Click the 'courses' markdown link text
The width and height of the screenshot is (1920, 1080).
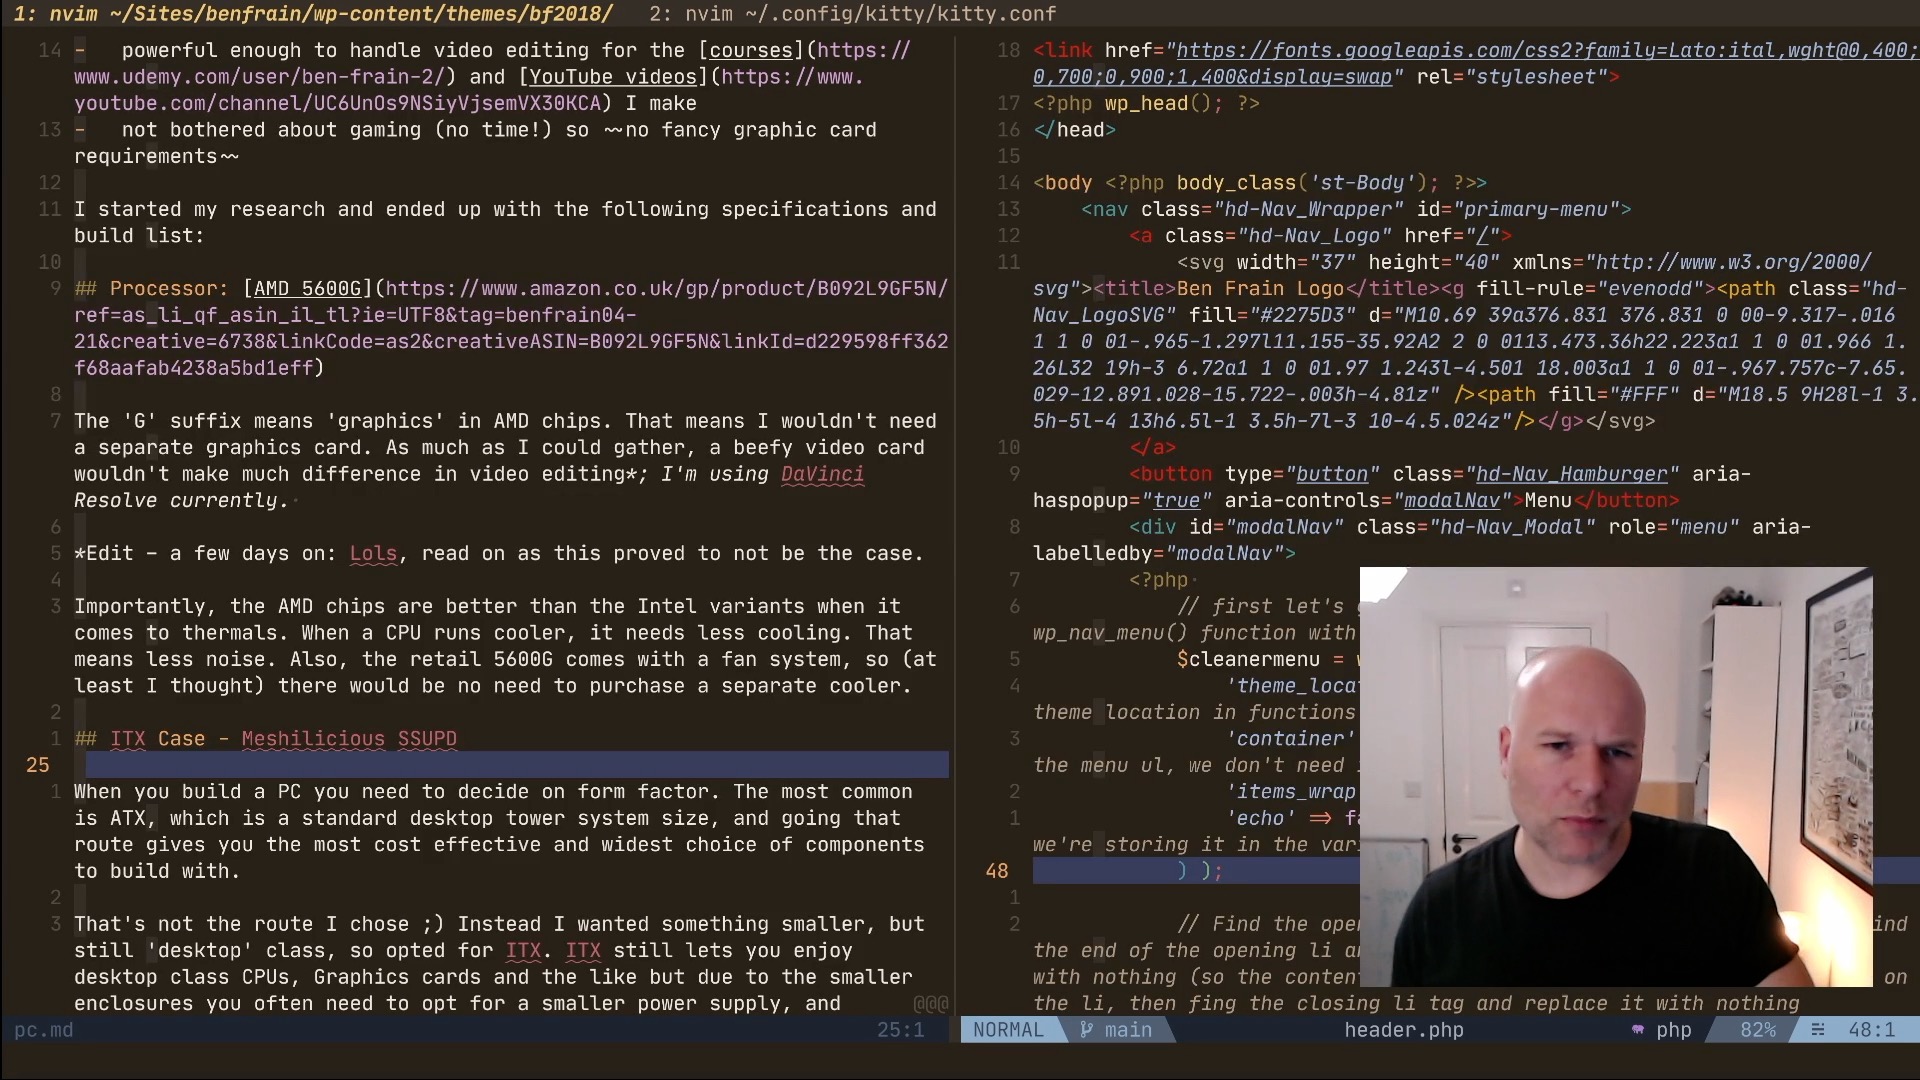[751, 51]
